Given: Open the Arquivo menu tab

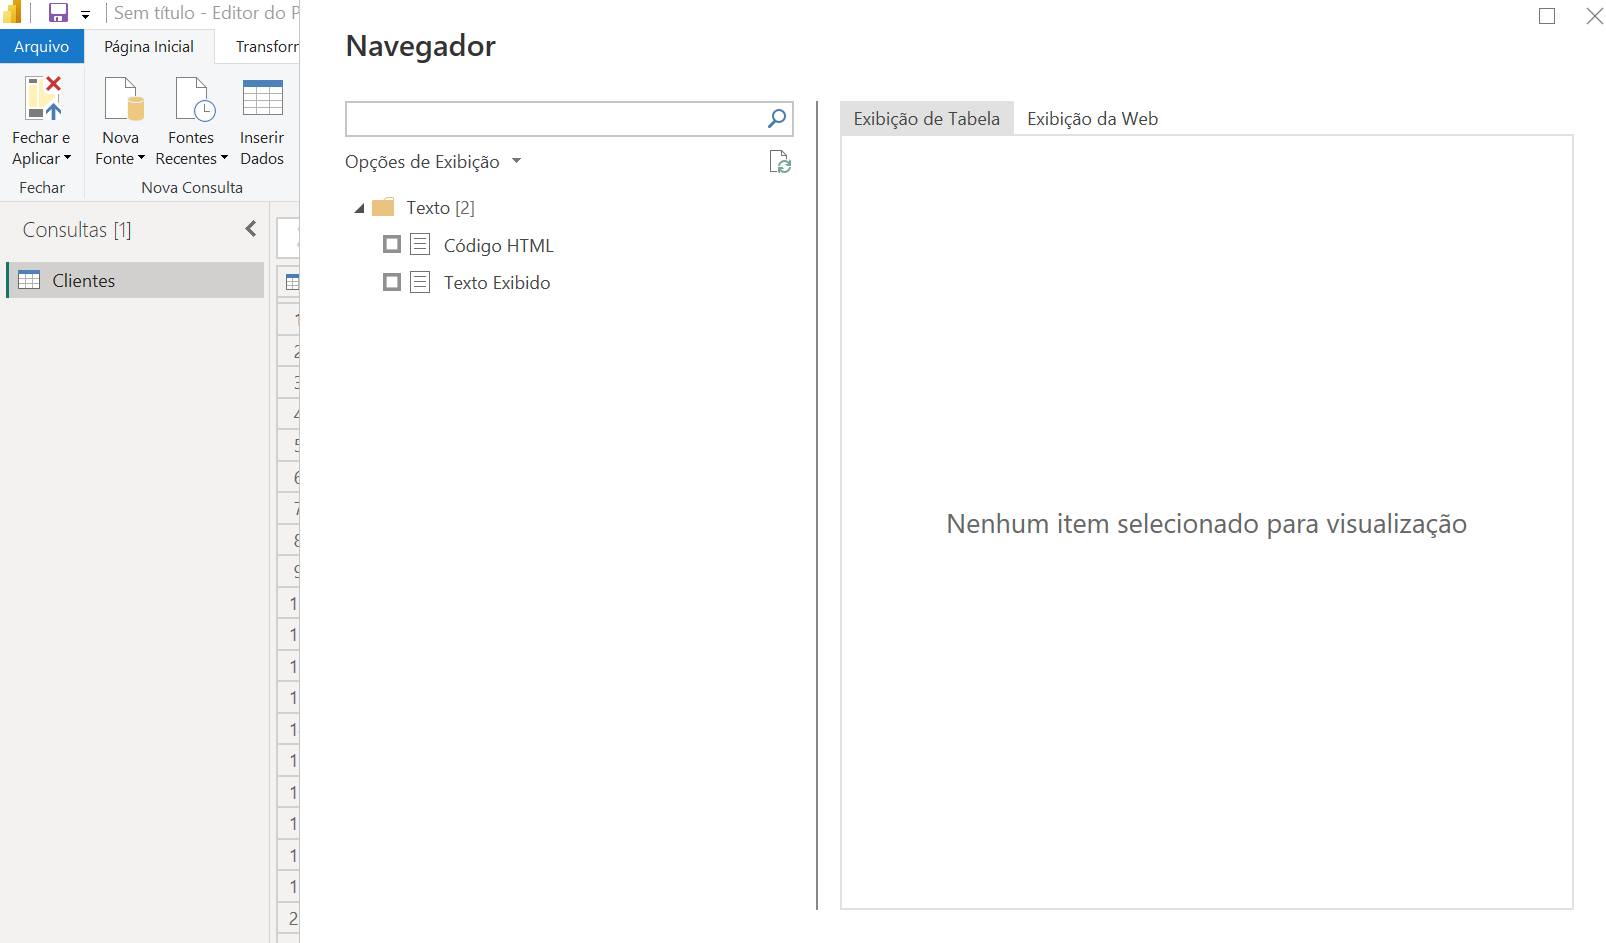Looking at the screenshot, I should pos(42,47).
